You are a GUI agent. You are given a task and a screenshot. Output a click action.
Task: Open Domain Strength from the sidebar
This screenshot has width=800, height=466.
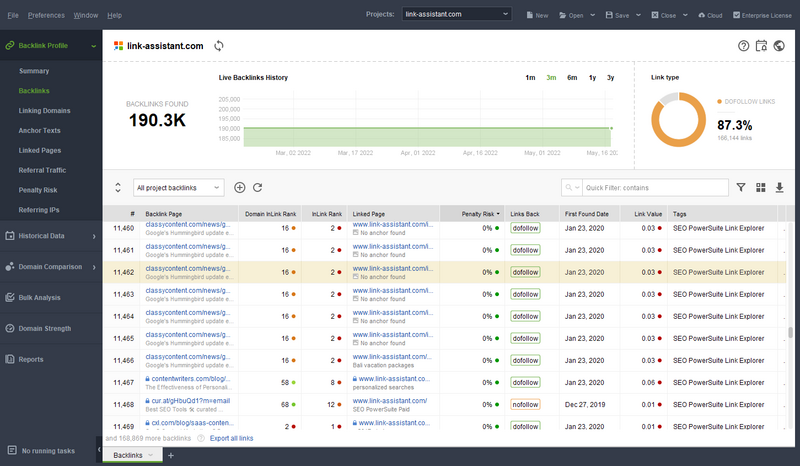pyautogui.click(x=45, y=329)
